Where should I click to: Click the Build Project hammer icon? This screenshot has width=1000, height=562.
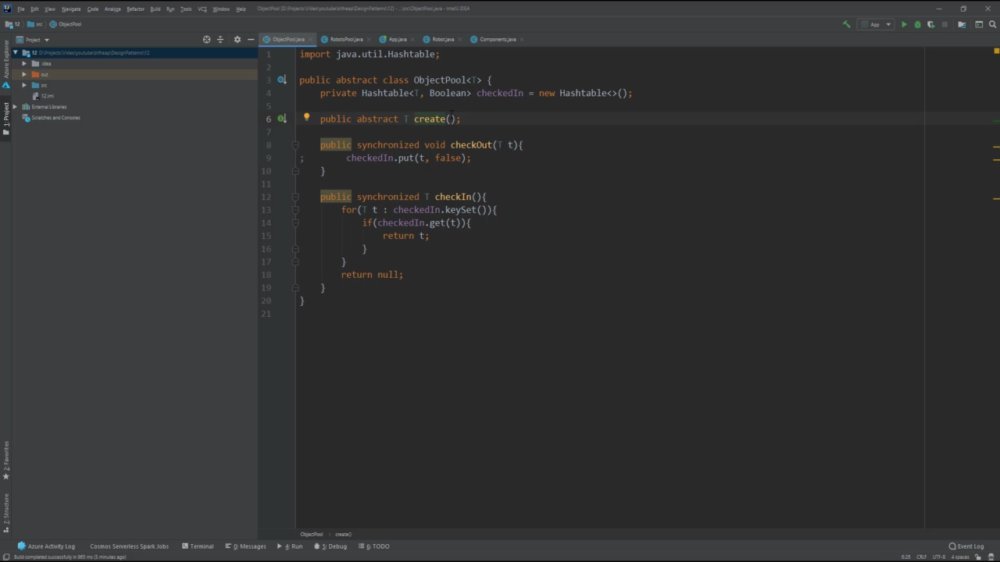click(846, 24)
